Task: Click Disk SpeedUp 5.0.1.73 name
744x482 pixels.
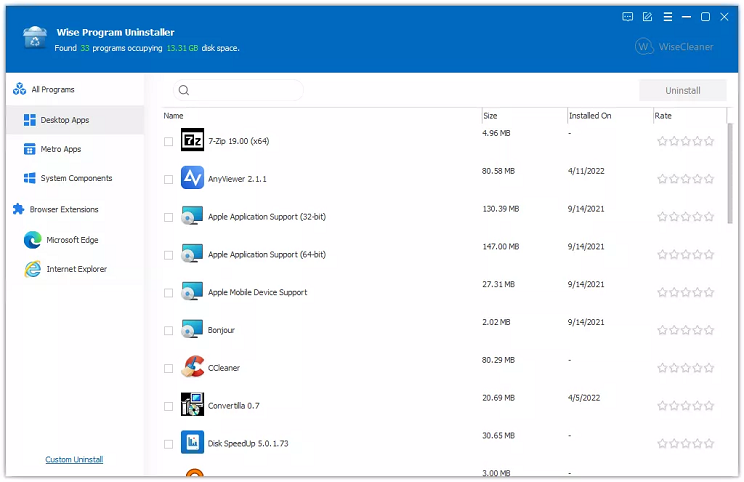Action: click(x=248, y=444)
